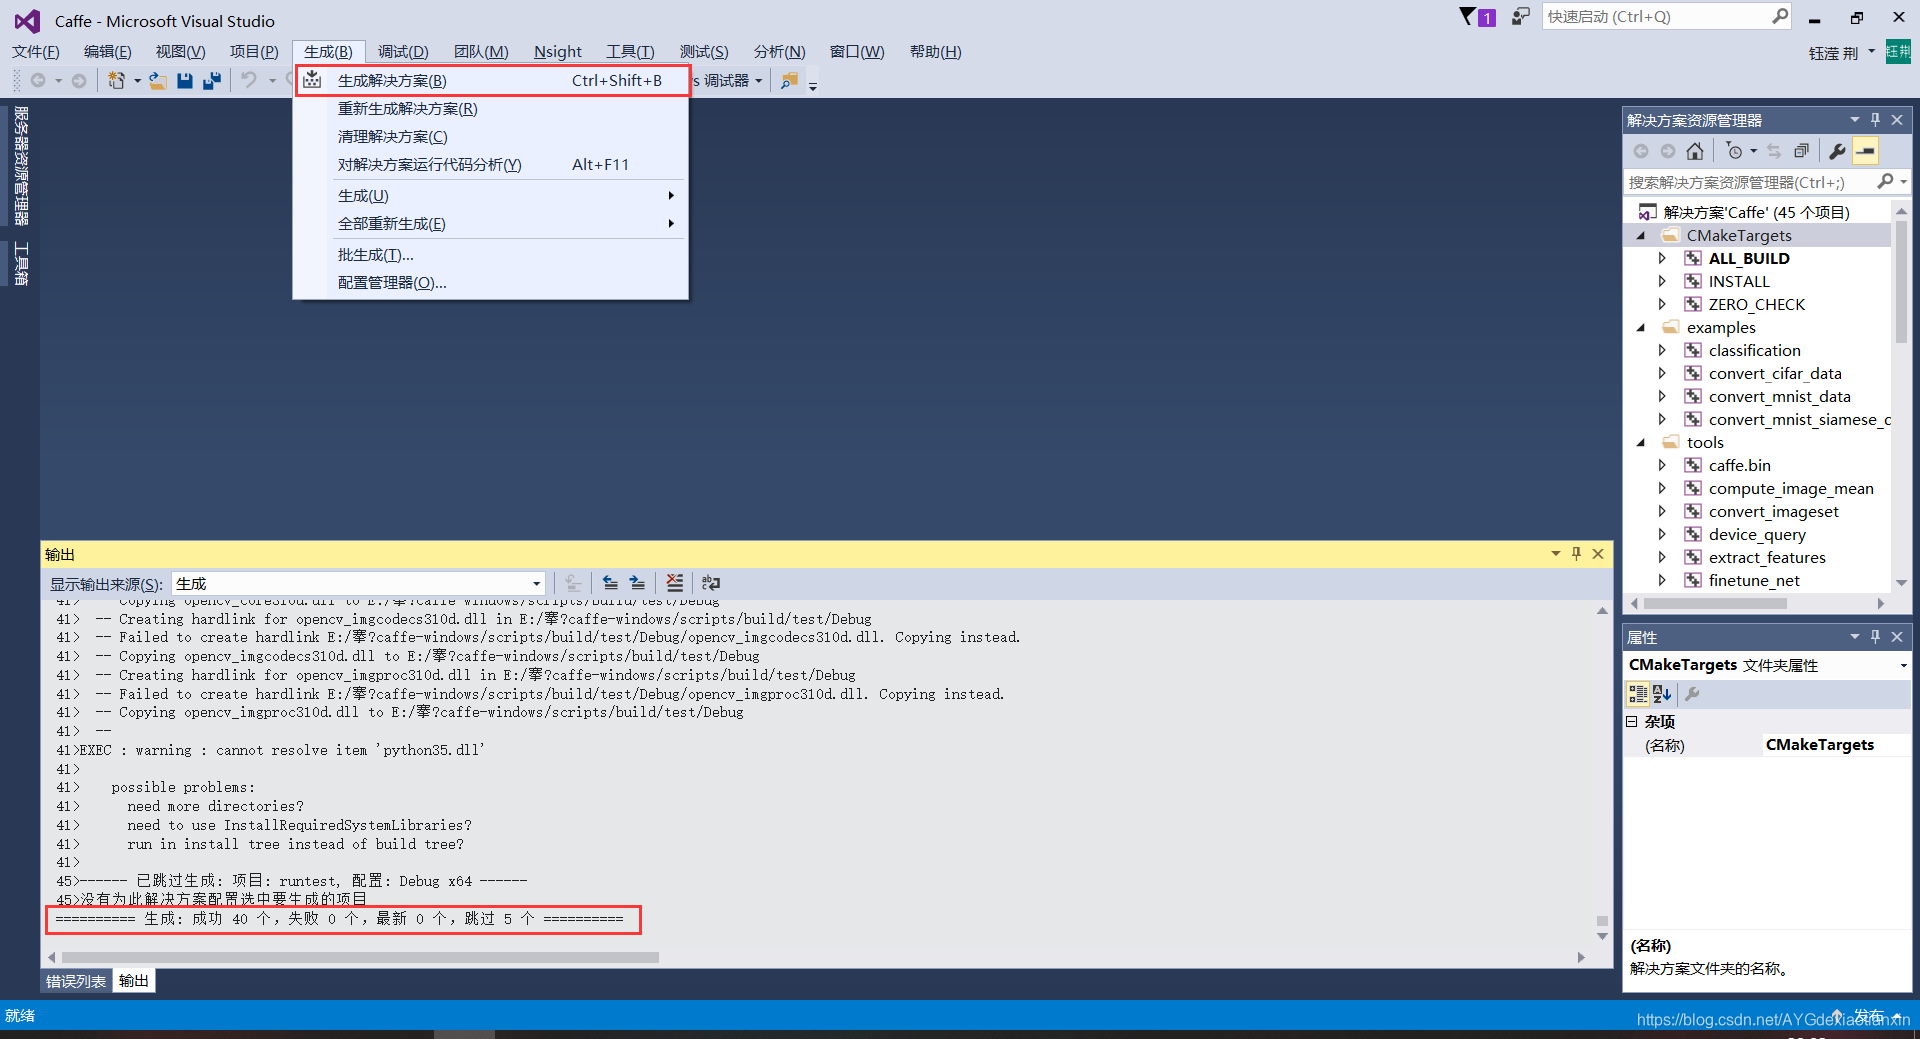Click the Save icon in toolbar
The image size is (1920, 1039).
pyautogui.click(x=185, y=80)
